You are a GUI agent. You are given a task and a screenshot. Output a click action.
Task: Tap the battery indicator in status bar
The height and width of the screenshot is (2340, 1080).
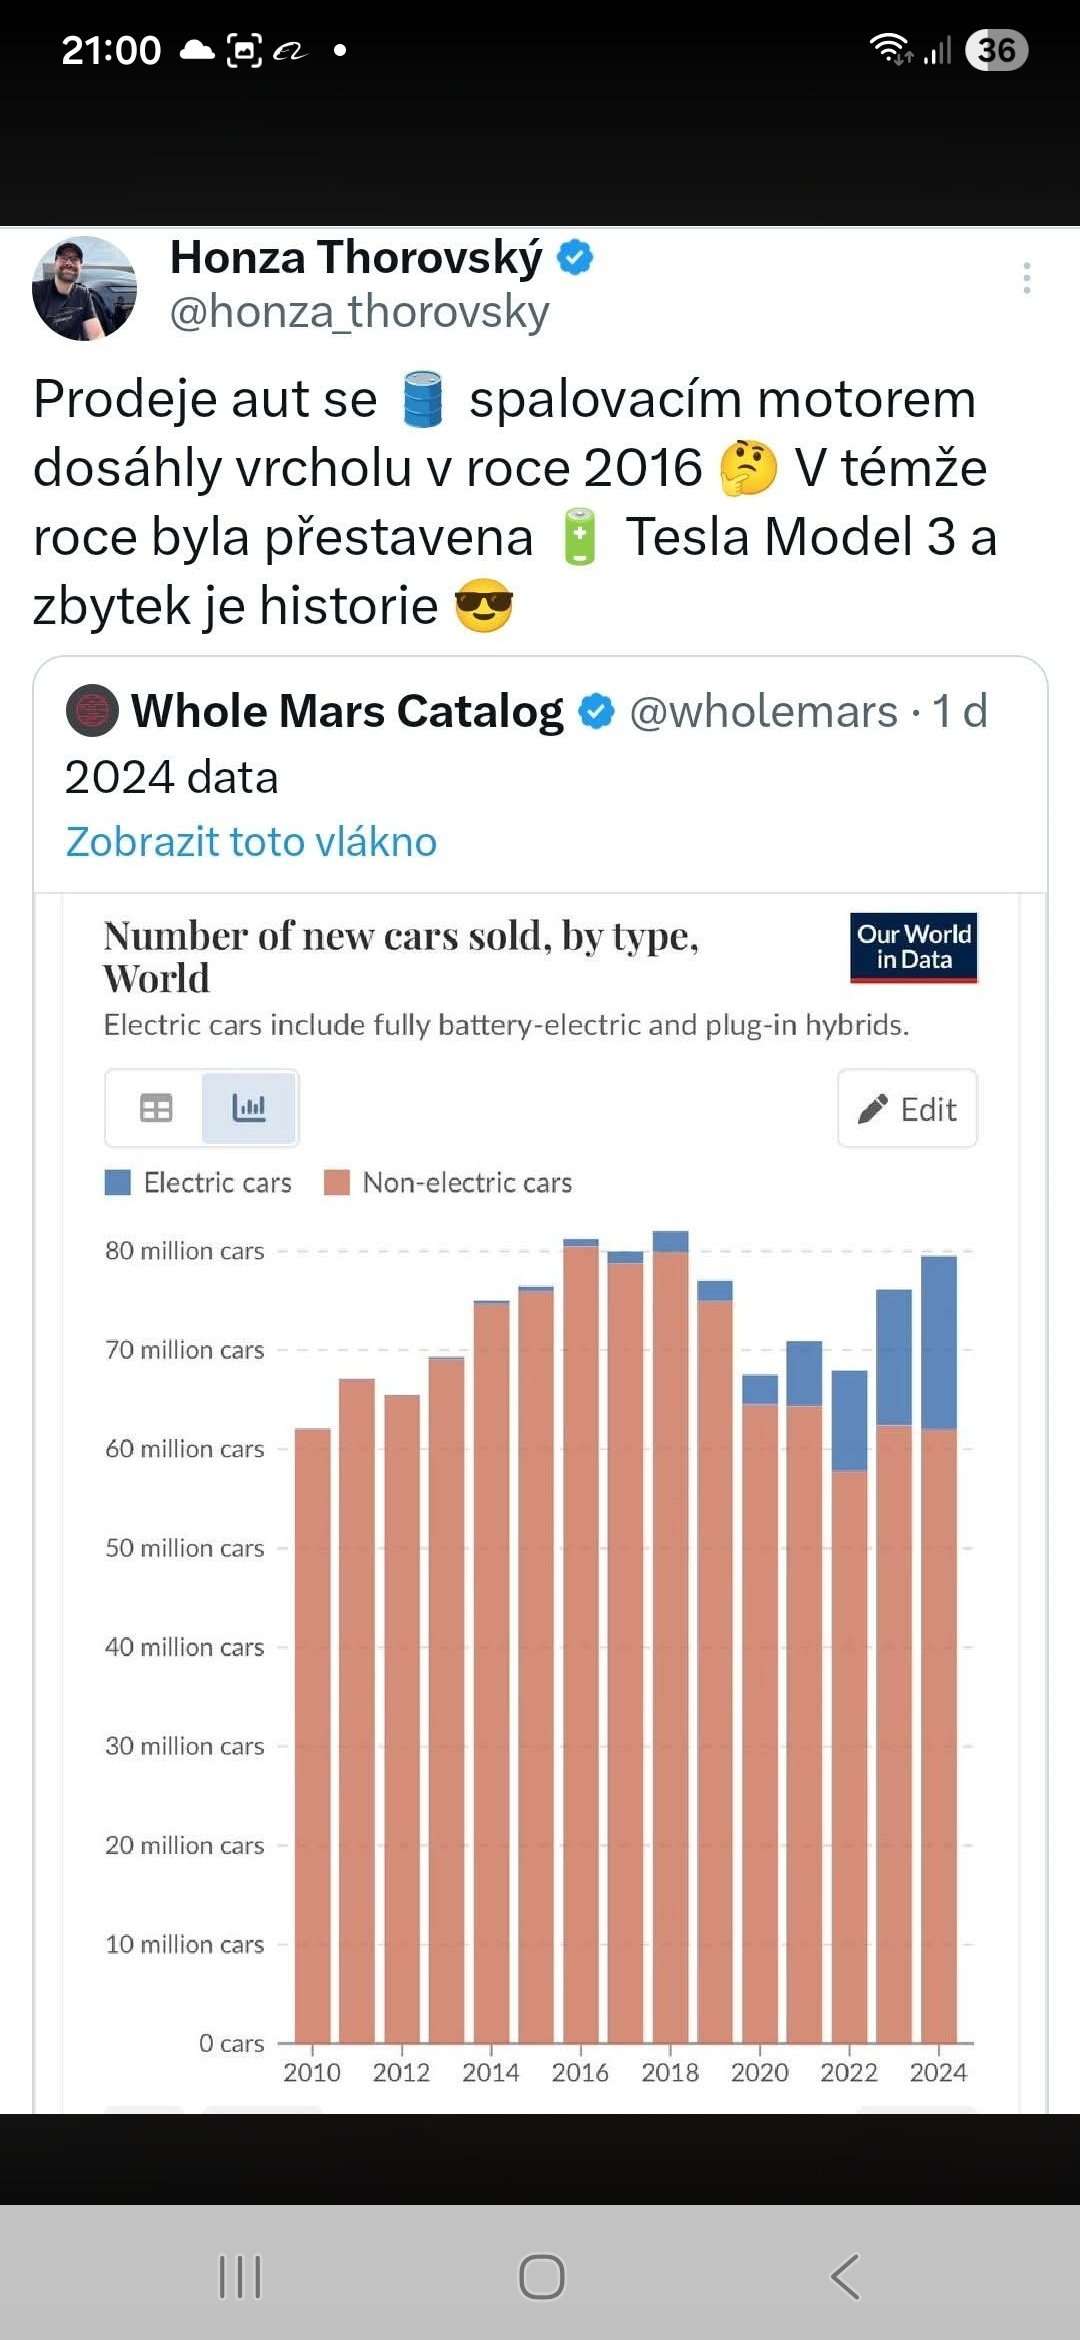tap(996, 50)
